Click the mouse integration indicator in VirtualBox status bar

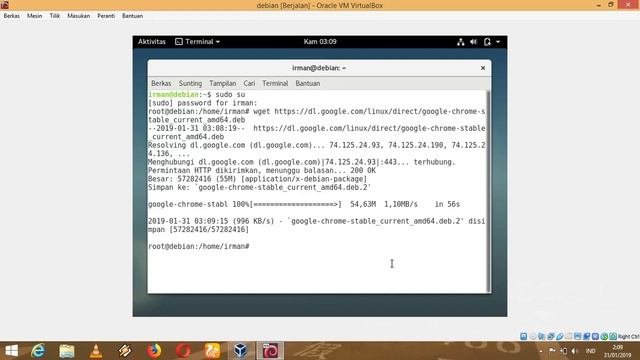[x=604, y=336]
